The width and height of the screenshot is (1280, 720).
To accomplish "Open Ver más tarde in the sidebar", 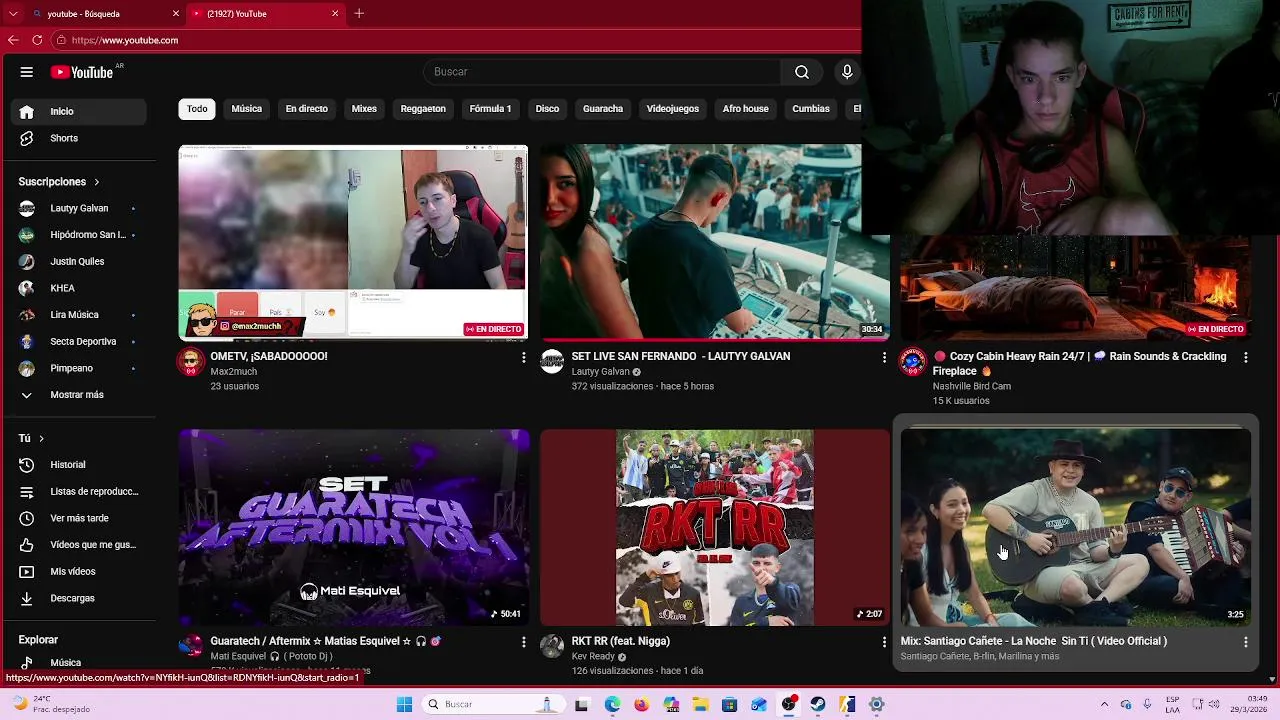I will (80, 518).
